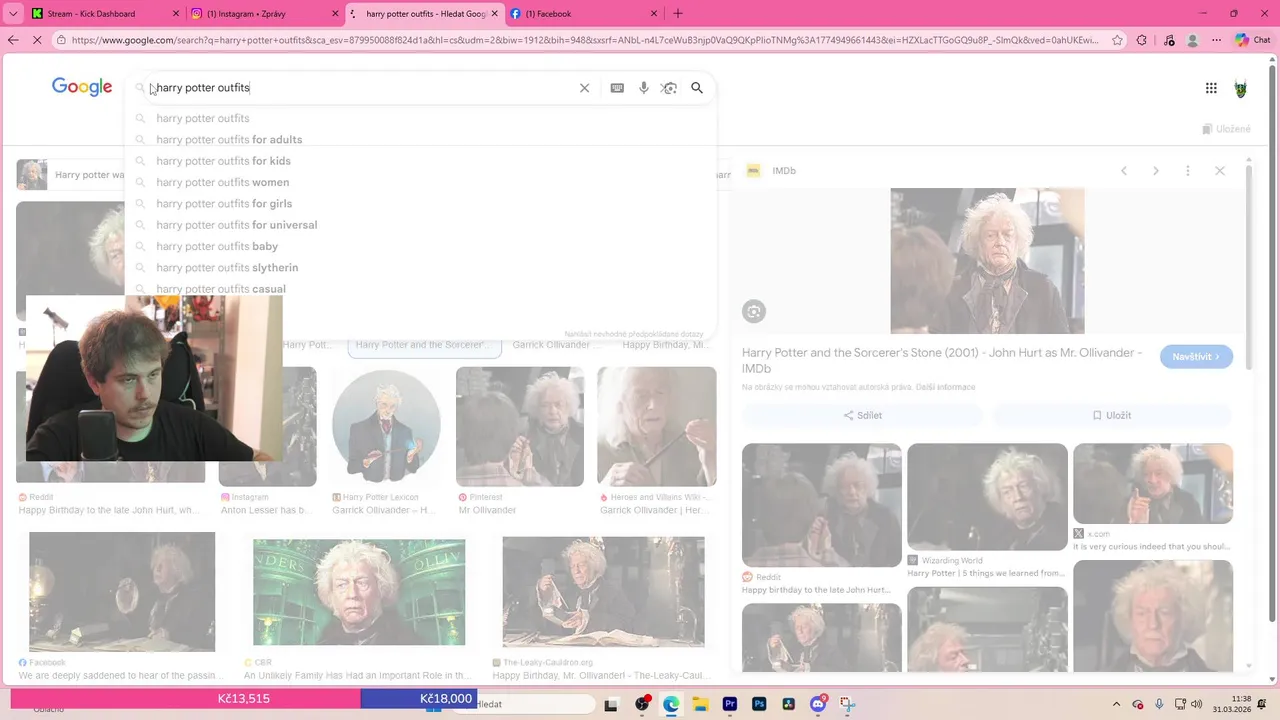Stop loading the page
Screen dimensions: 1280x720
[x=38, y=40]
